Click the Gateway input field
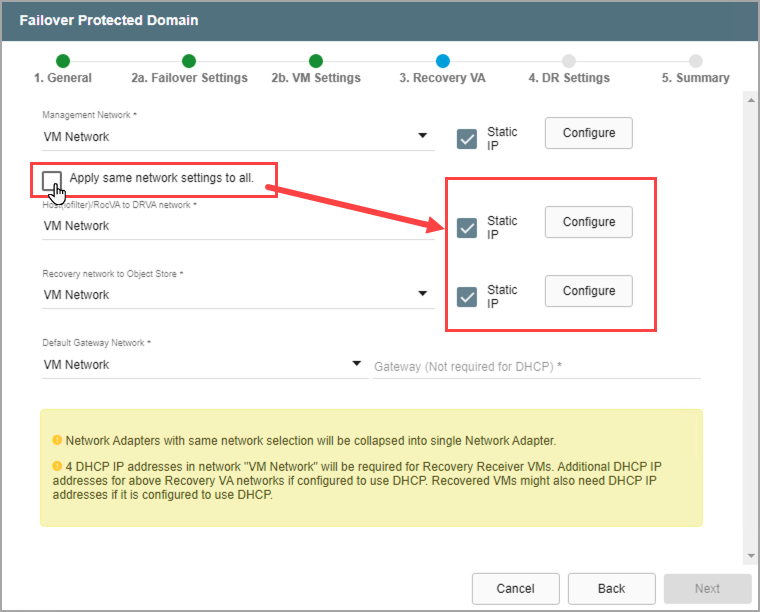Image resolution: width=760 pixels, height=612 pixels. (536, 367)
